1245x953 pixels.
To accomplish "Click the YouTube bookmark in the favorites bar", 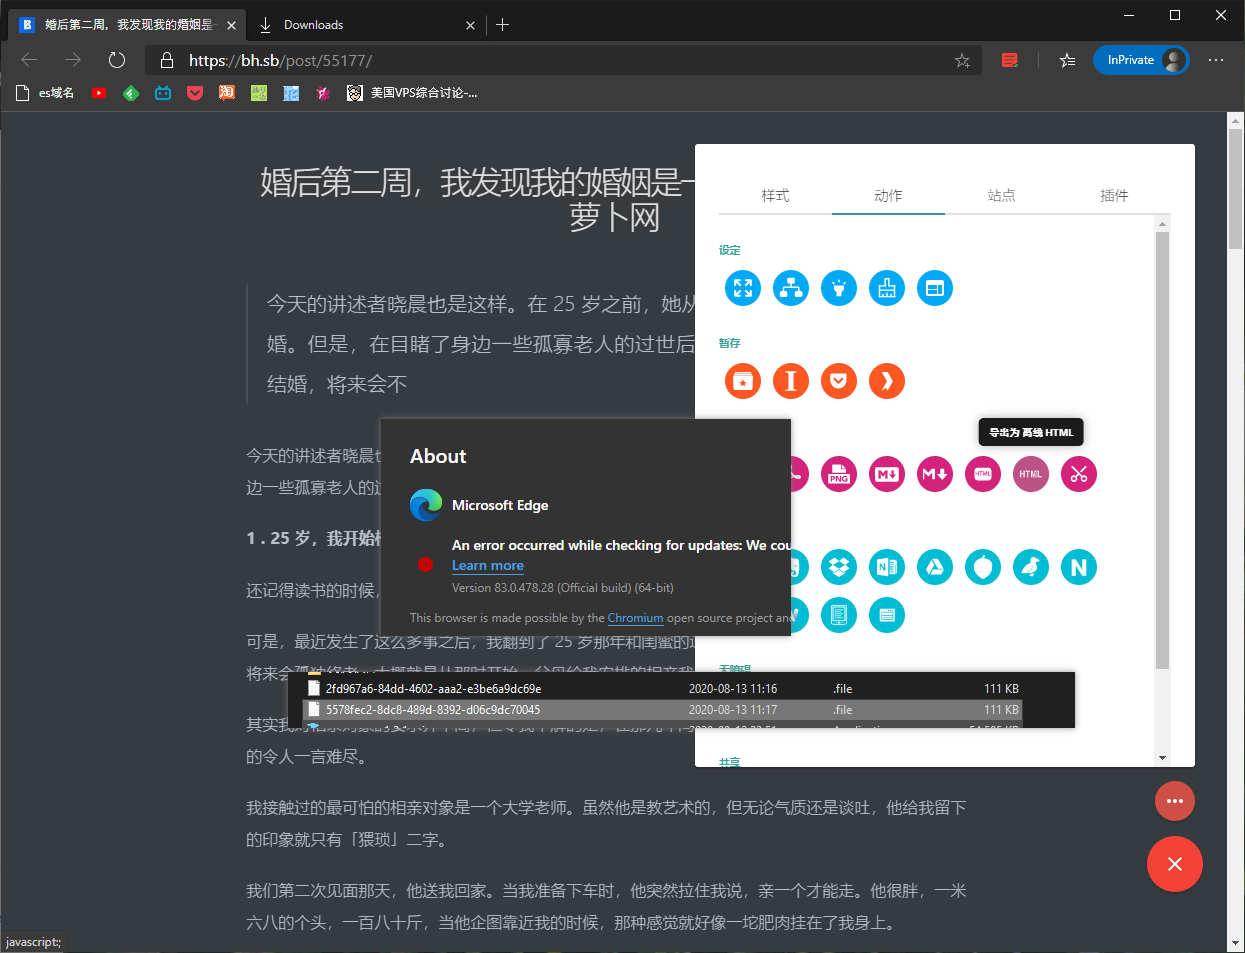I will click(99, 93).
